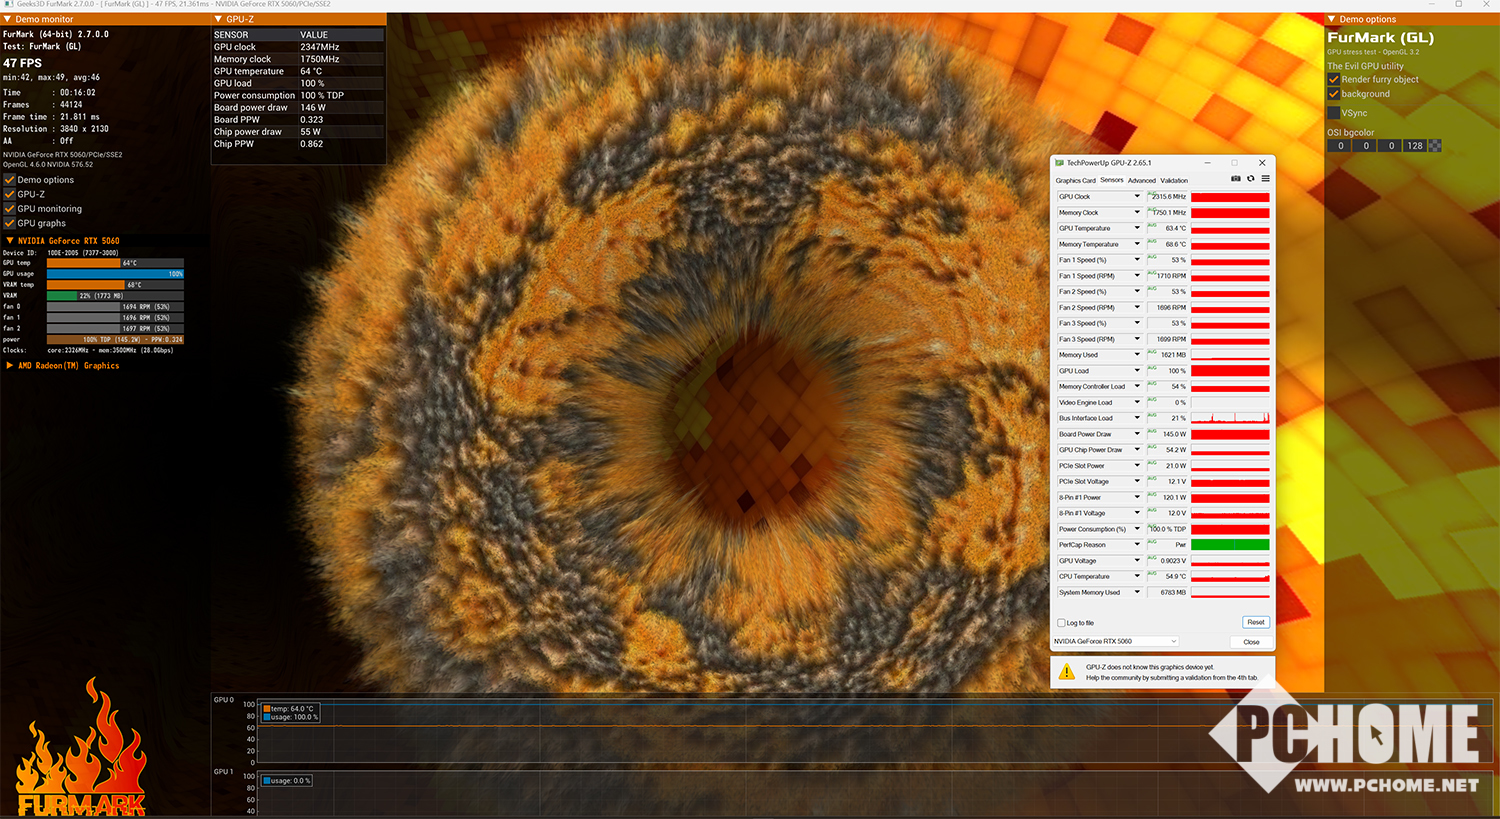Open Fan 1 Speed (RPM) dropdown arrow

1137,276
